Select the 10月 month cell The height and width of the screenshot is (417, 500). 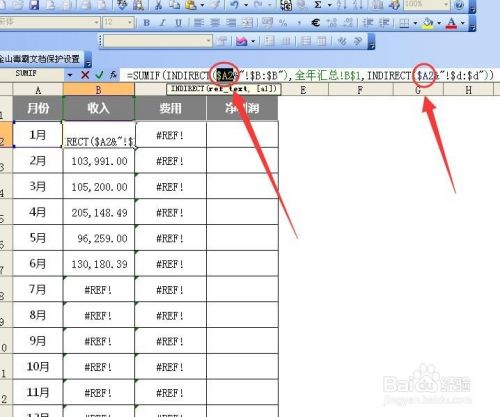[38, 367]
